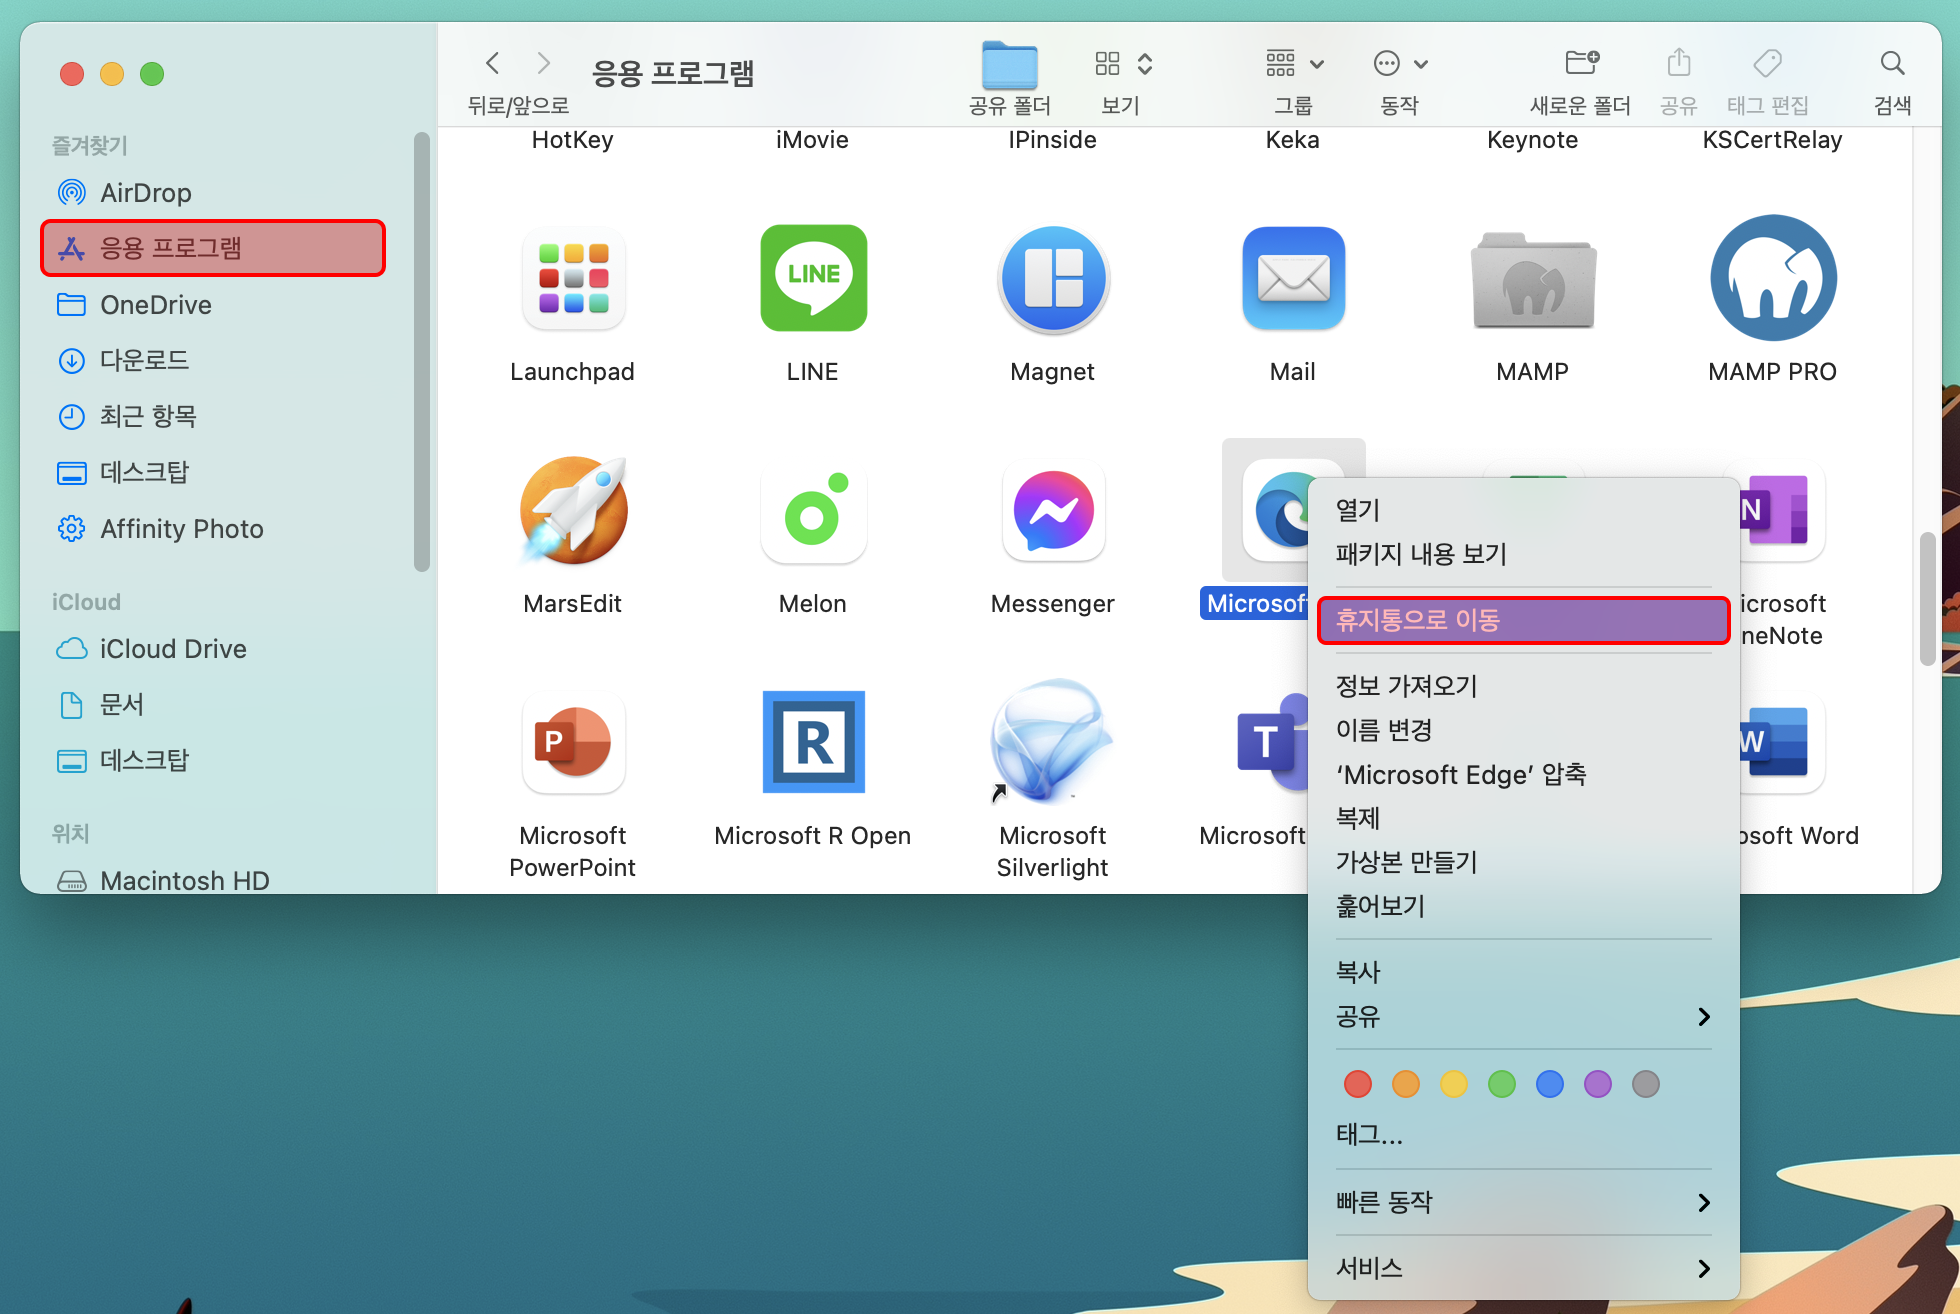Expand the 빠른 동작 submenu
The height and width of the screenshot is (1314, 1960).
(1523, 1202)
